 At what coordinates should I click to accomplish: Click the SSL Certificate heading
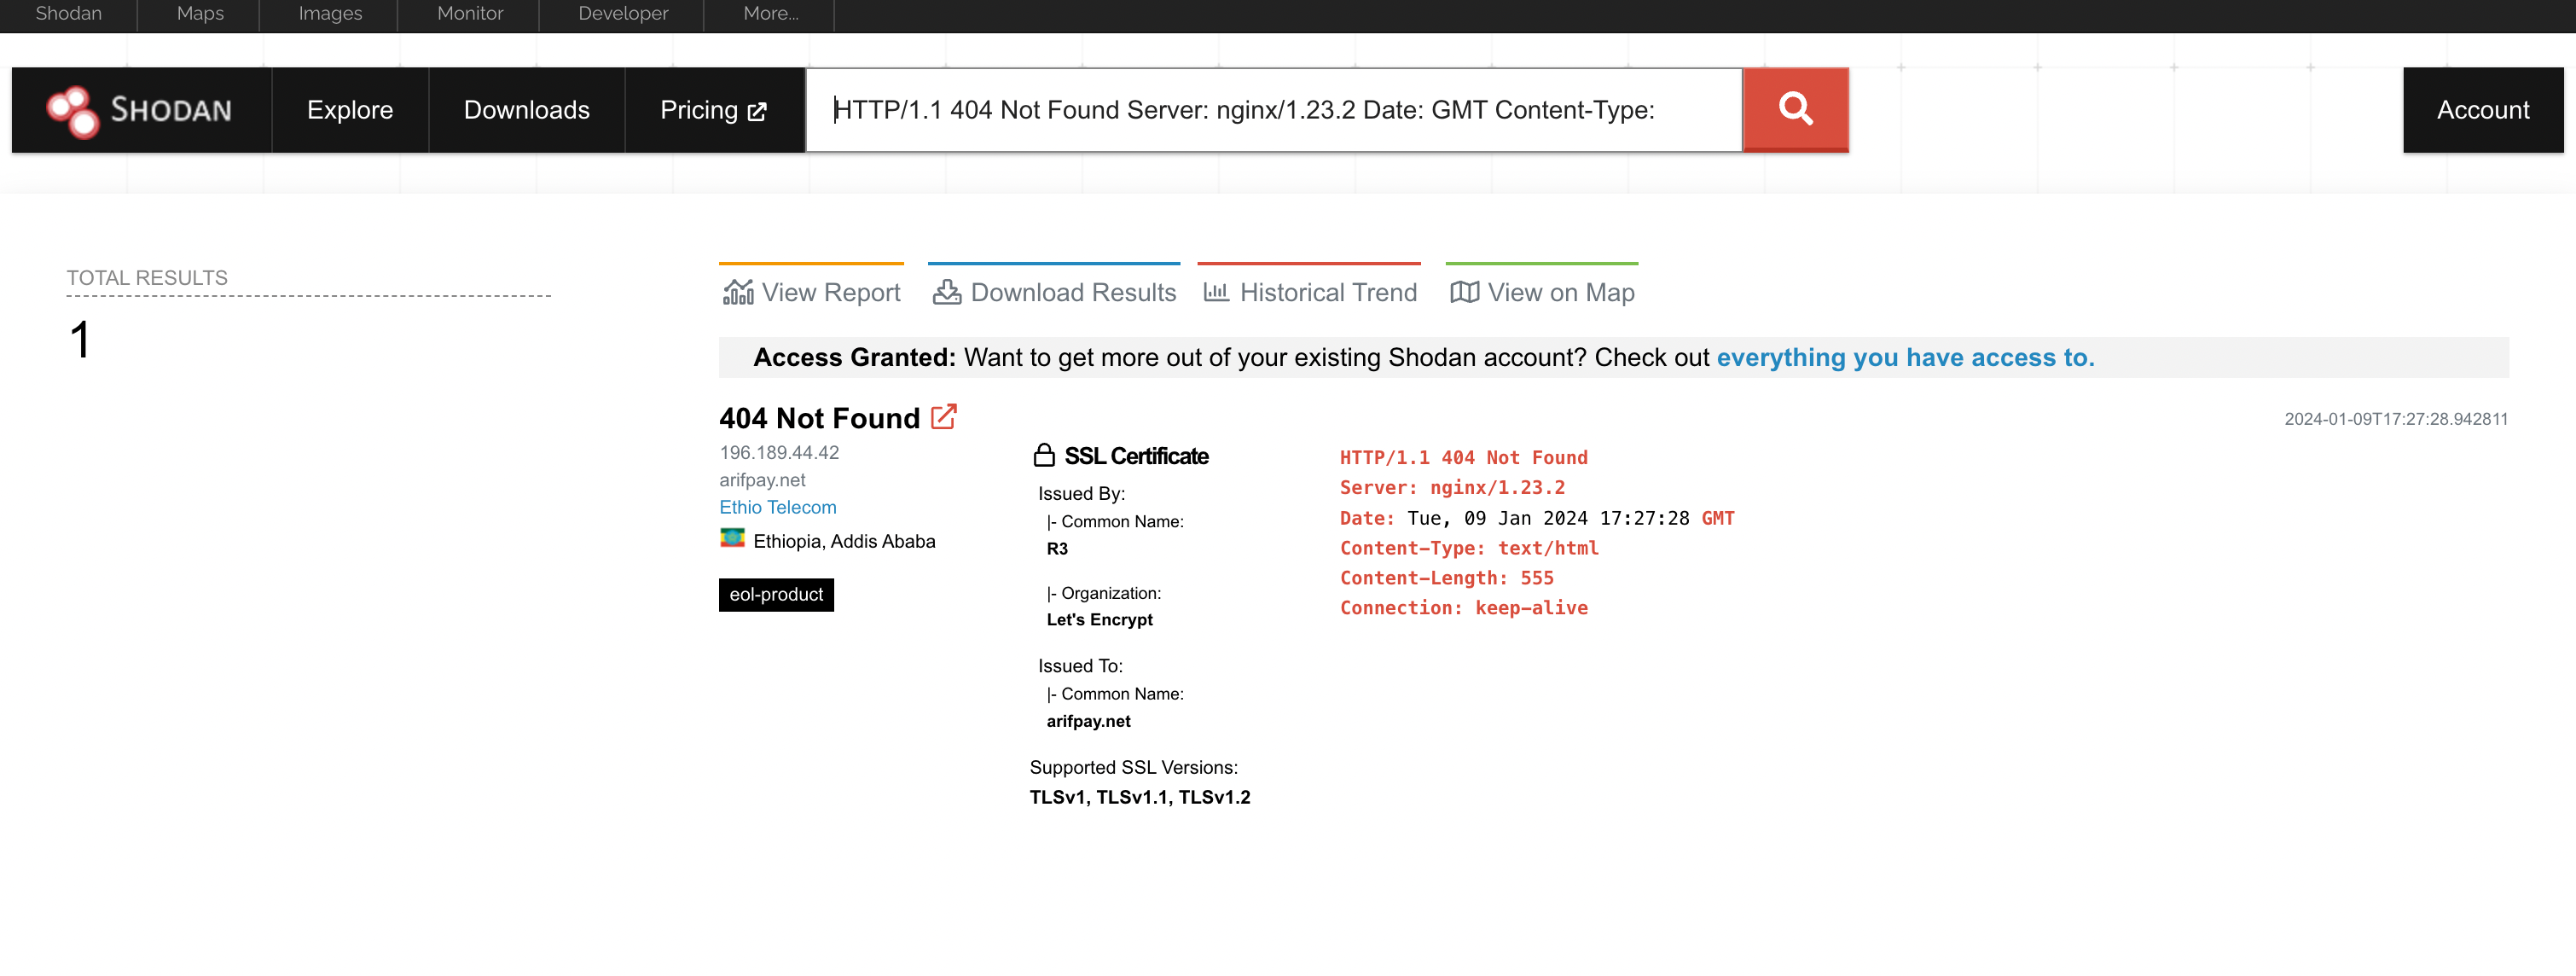tap(1136, 456)
